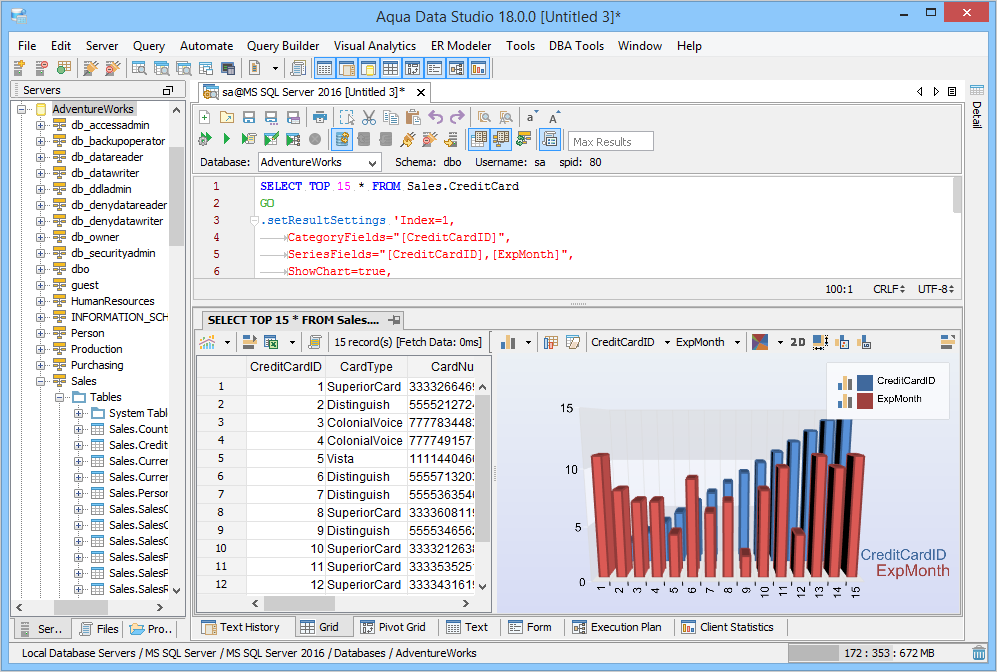Click the Max Results input field
The image size is (997, 672).
[x=610, y=141]
